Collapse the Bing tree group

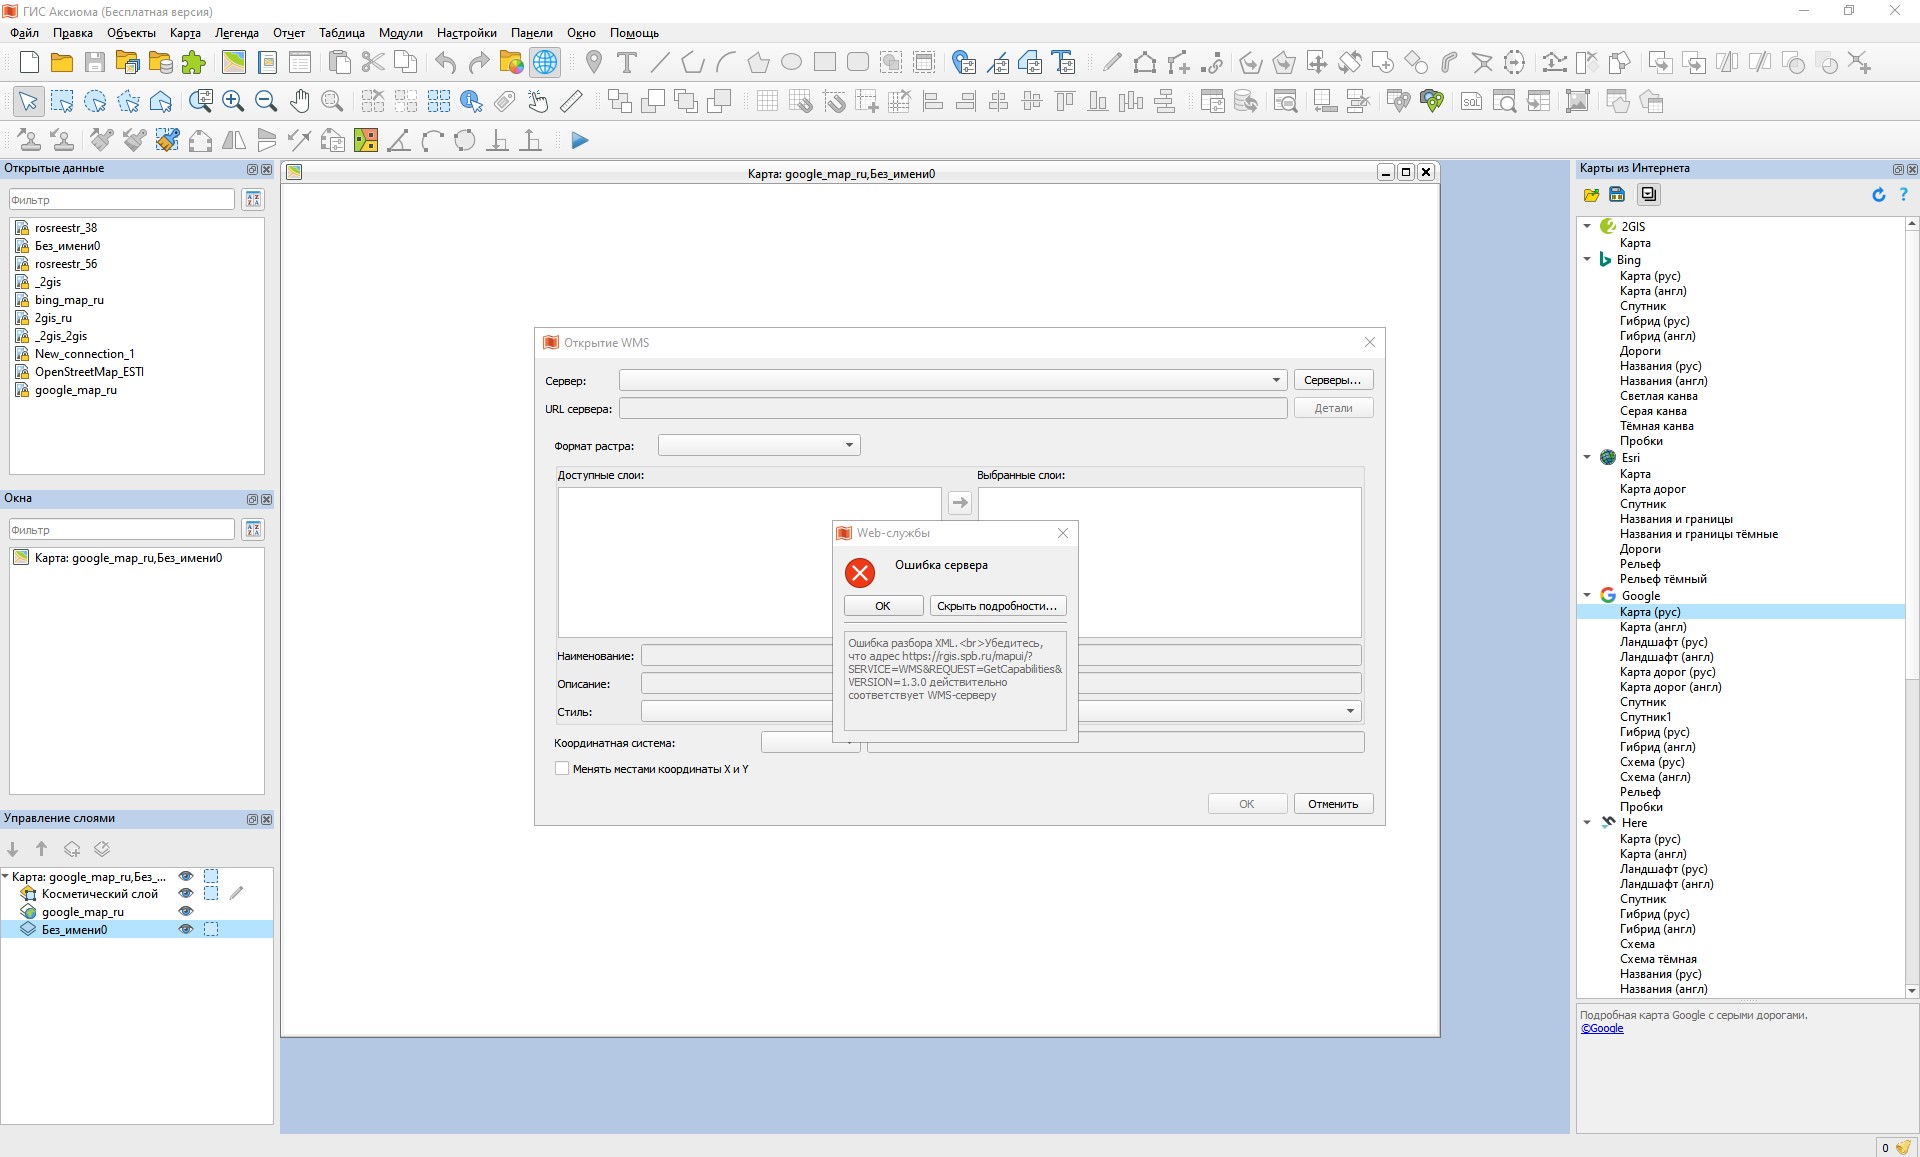coord(1587,259)
